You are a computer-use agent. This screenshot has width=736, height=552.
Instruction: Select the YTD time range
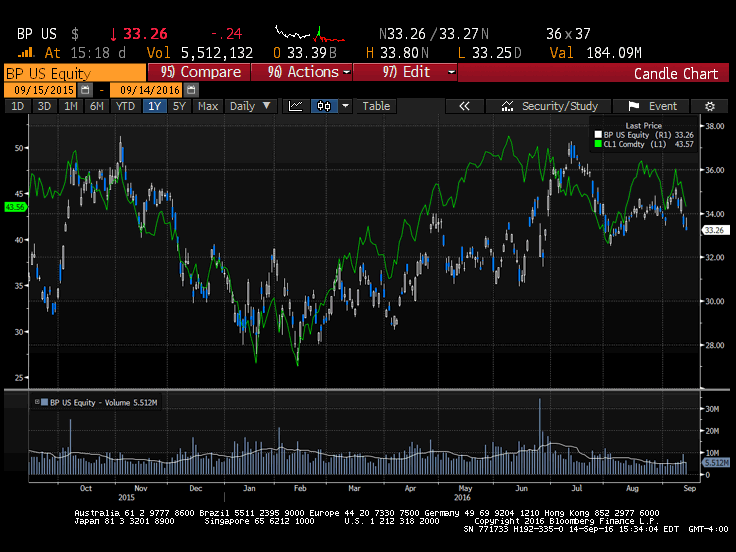point(125,106)
